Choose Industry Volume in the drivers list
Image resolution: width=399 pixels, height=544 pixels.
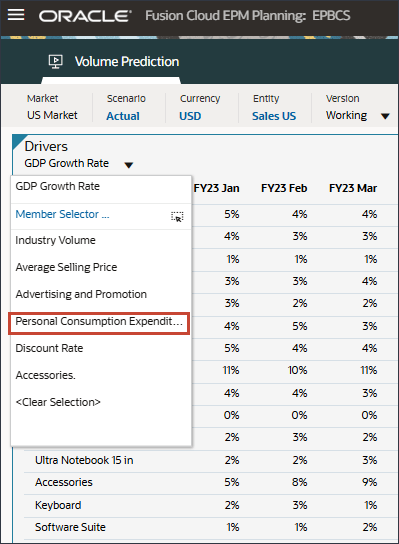tap(56, 240)
